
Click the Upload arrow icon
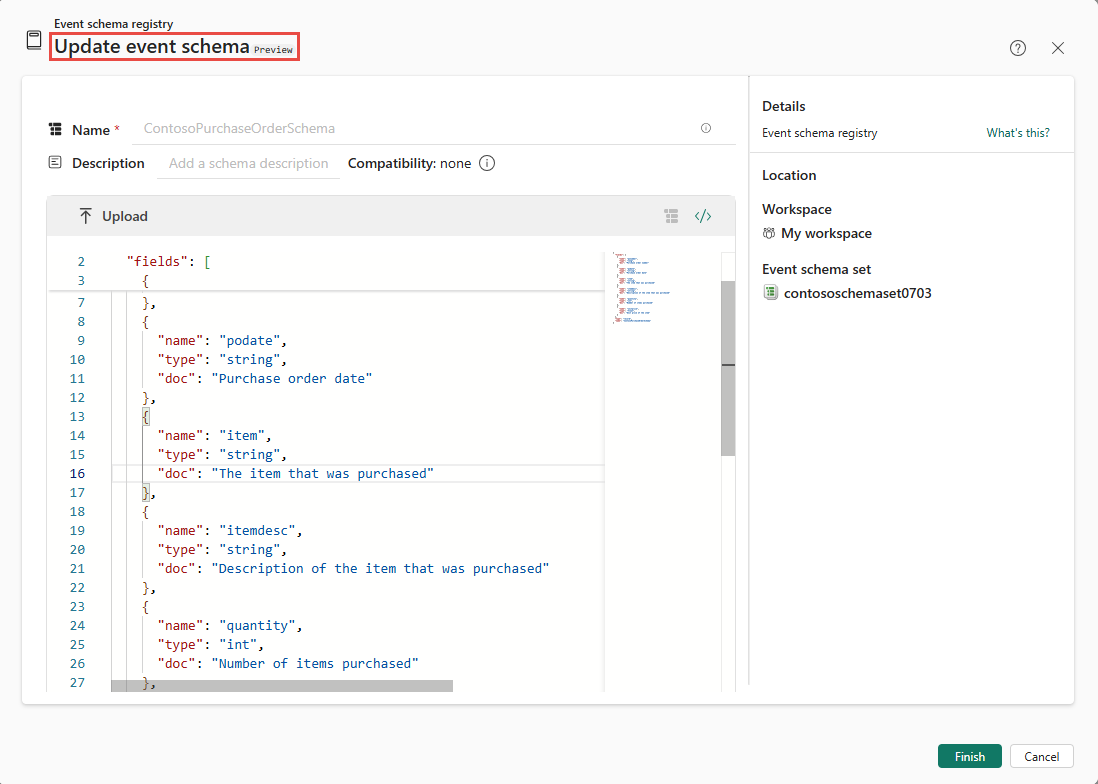tap(86, 216)
